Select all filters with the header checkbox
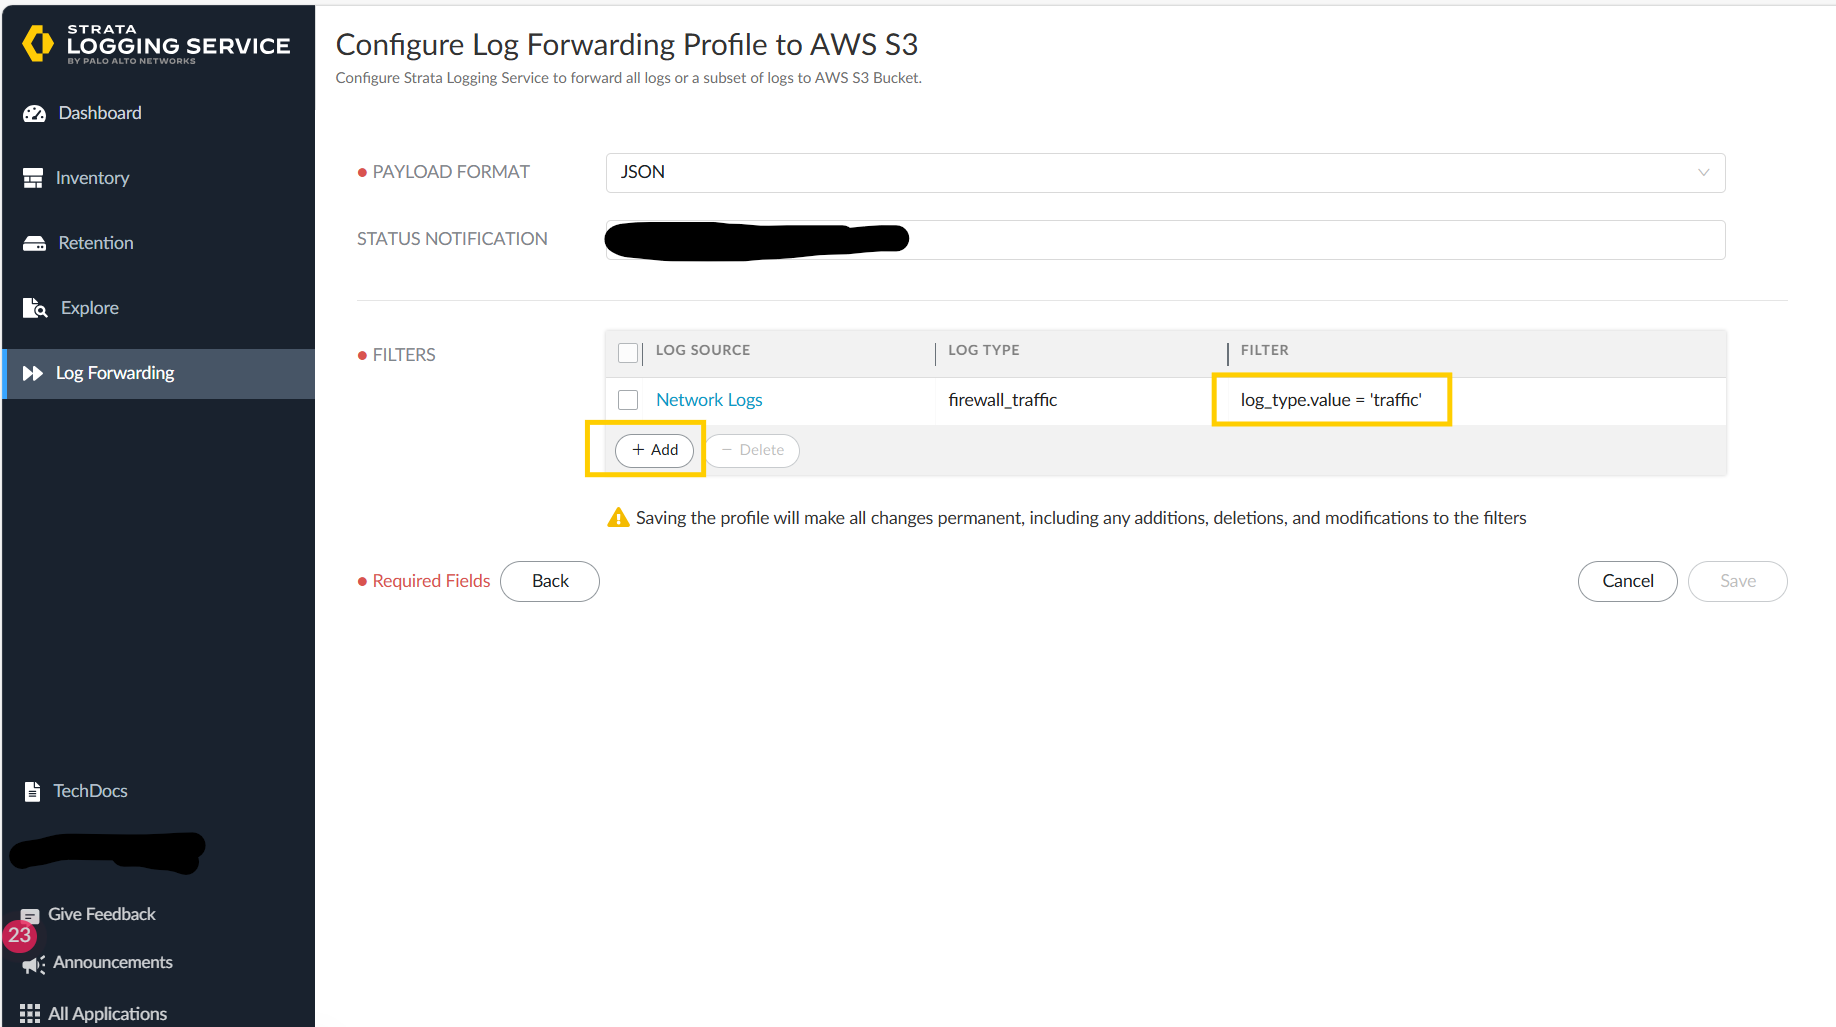Viewport: 1836px width, 1027px height. click(628, 352)
